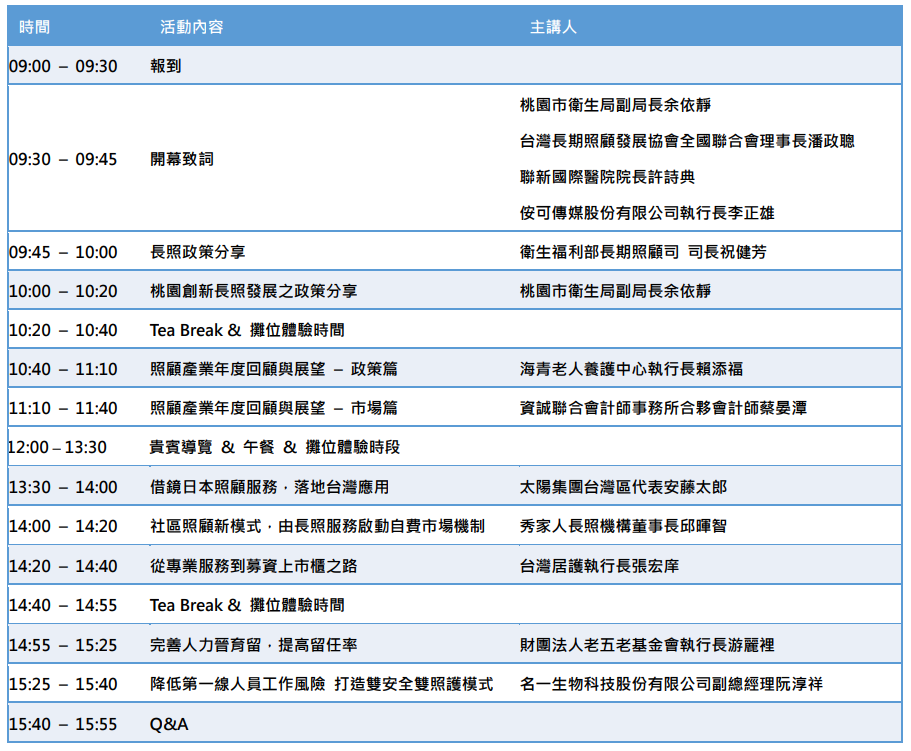Viewport: 911px width, 751px height.
Task: Select the 貴賓導覽 & 午餐 session row
Action: pos(274,447)
